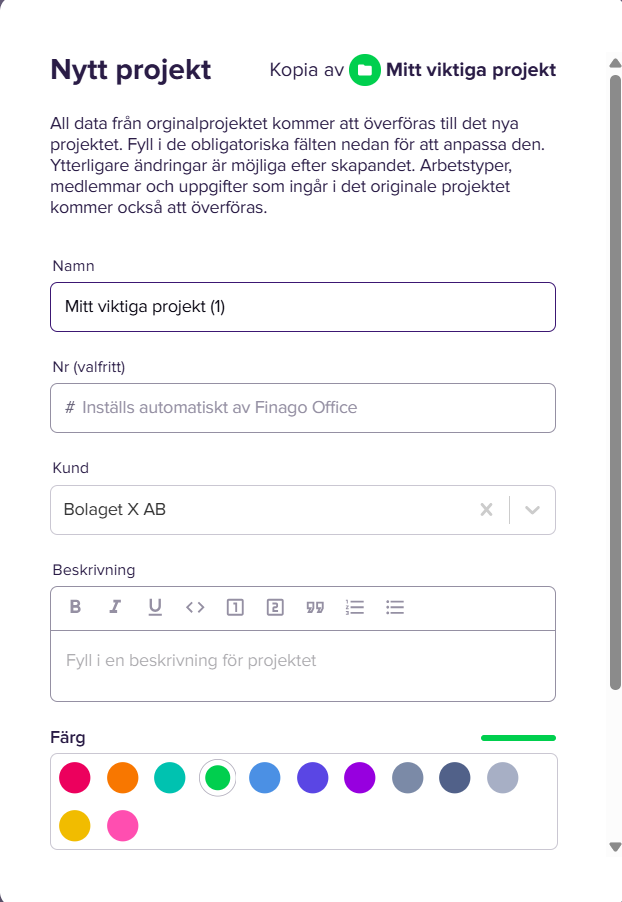Clear the selected customer Bolaget X AB

coord(486,510)
